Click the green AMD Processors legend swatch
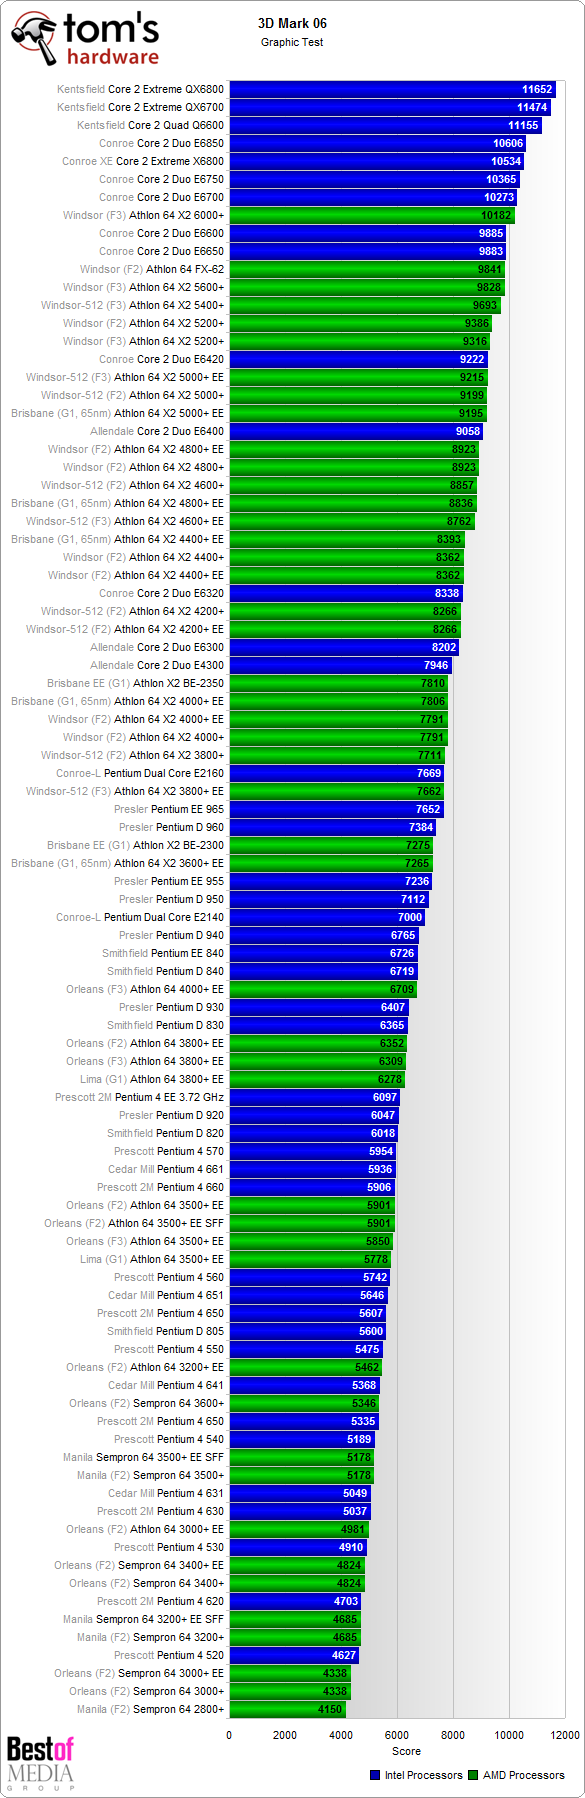 473,1776
